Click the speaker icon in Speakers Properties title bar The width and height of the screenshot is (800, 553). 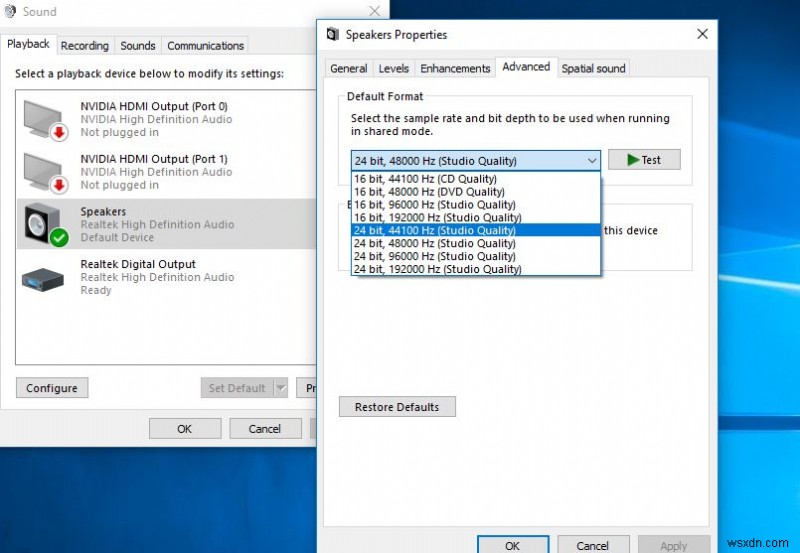click(333, 35)
